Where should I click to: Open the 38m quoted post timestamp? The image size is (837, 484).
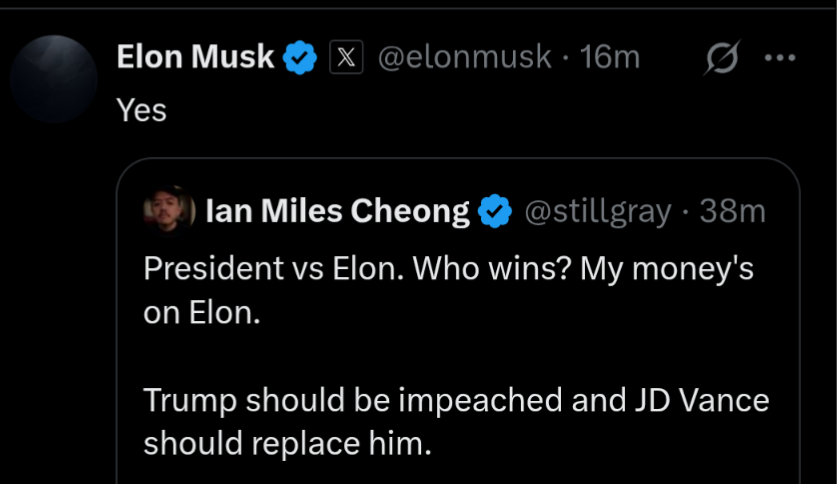tap(733, 212)
